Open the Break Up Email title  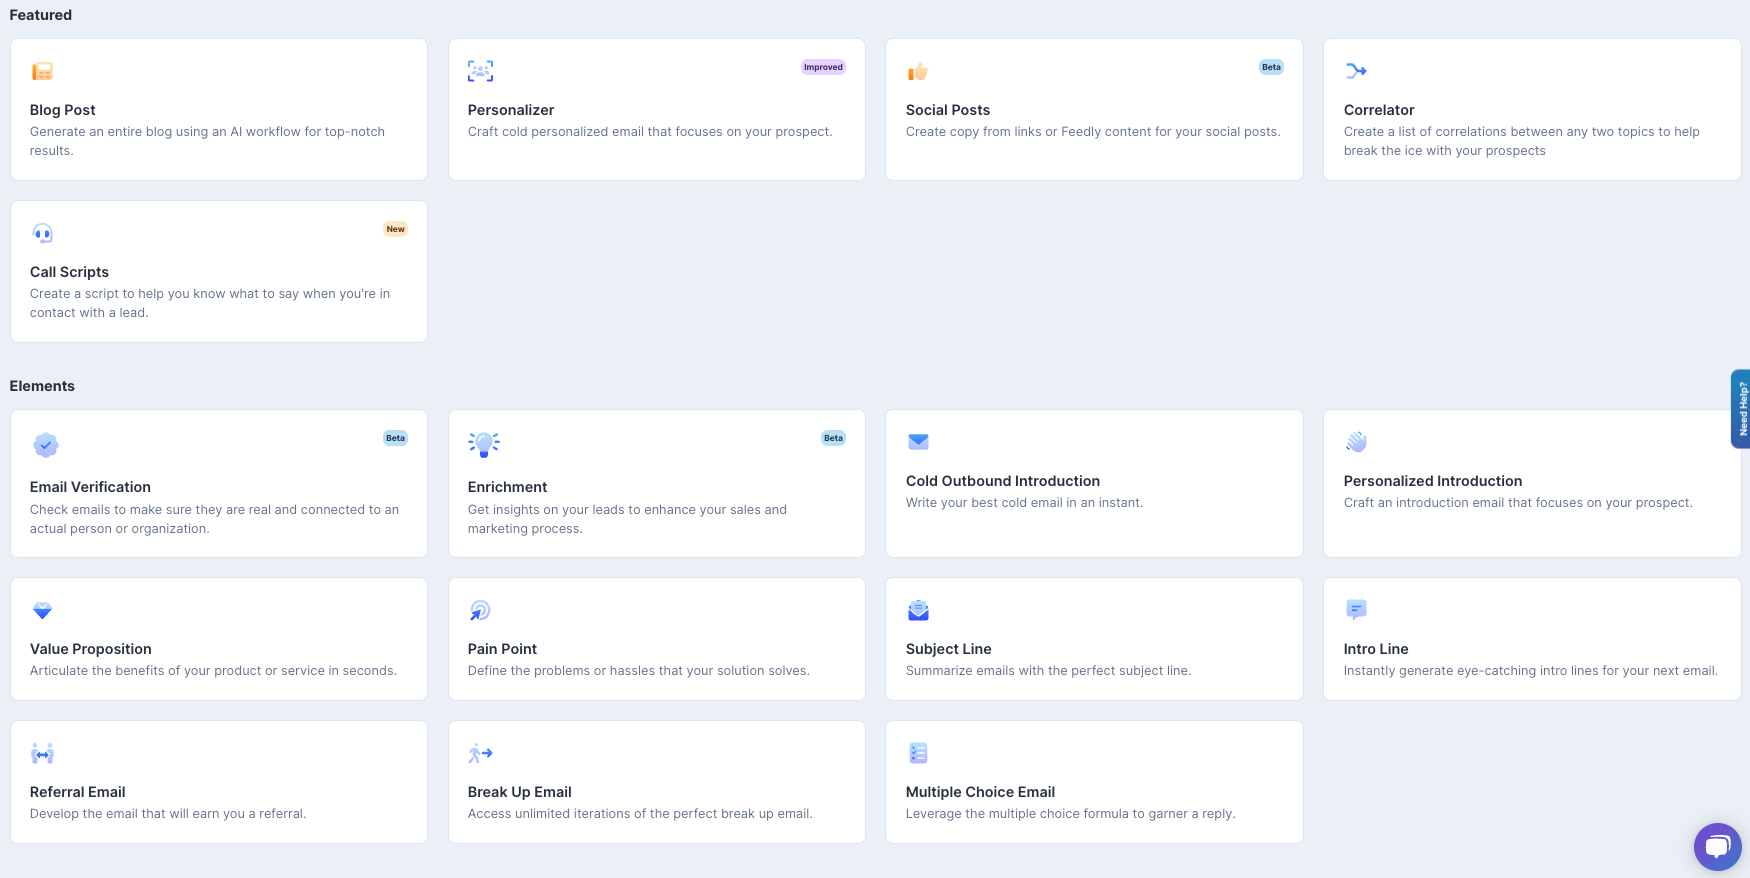point(519,792)
